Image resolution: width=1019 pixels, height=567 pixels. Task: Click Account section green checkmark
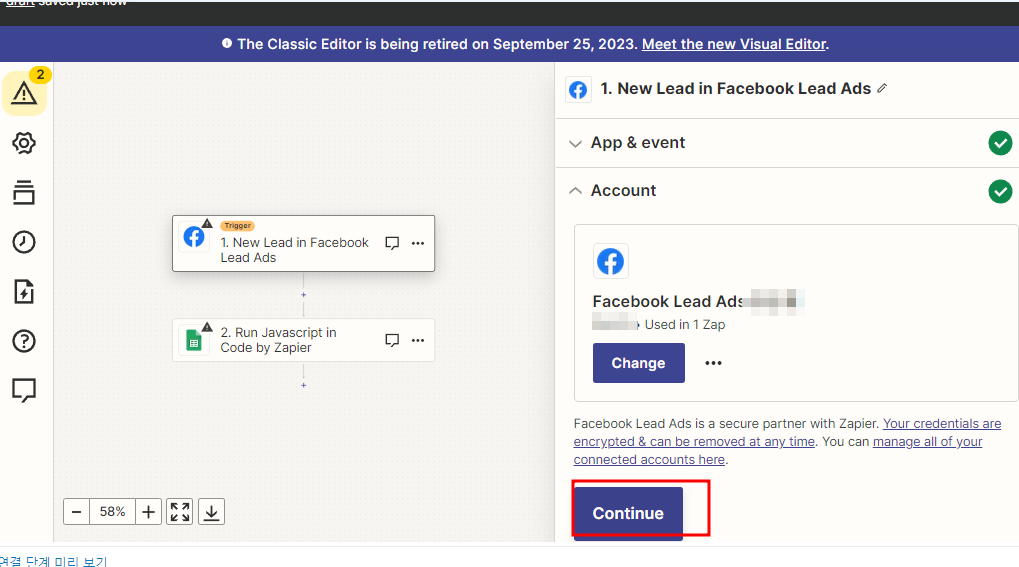tap(1000, 191)
